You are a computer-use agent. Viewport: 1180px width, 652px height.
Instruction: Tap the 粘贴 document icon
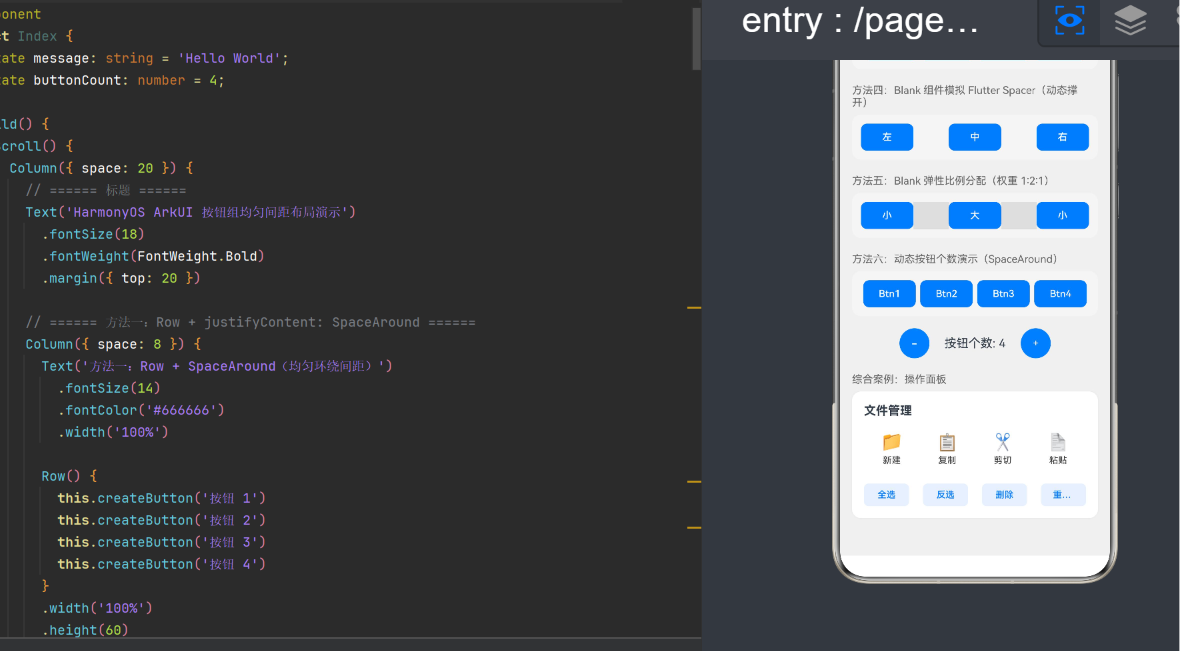[1058, 442]
